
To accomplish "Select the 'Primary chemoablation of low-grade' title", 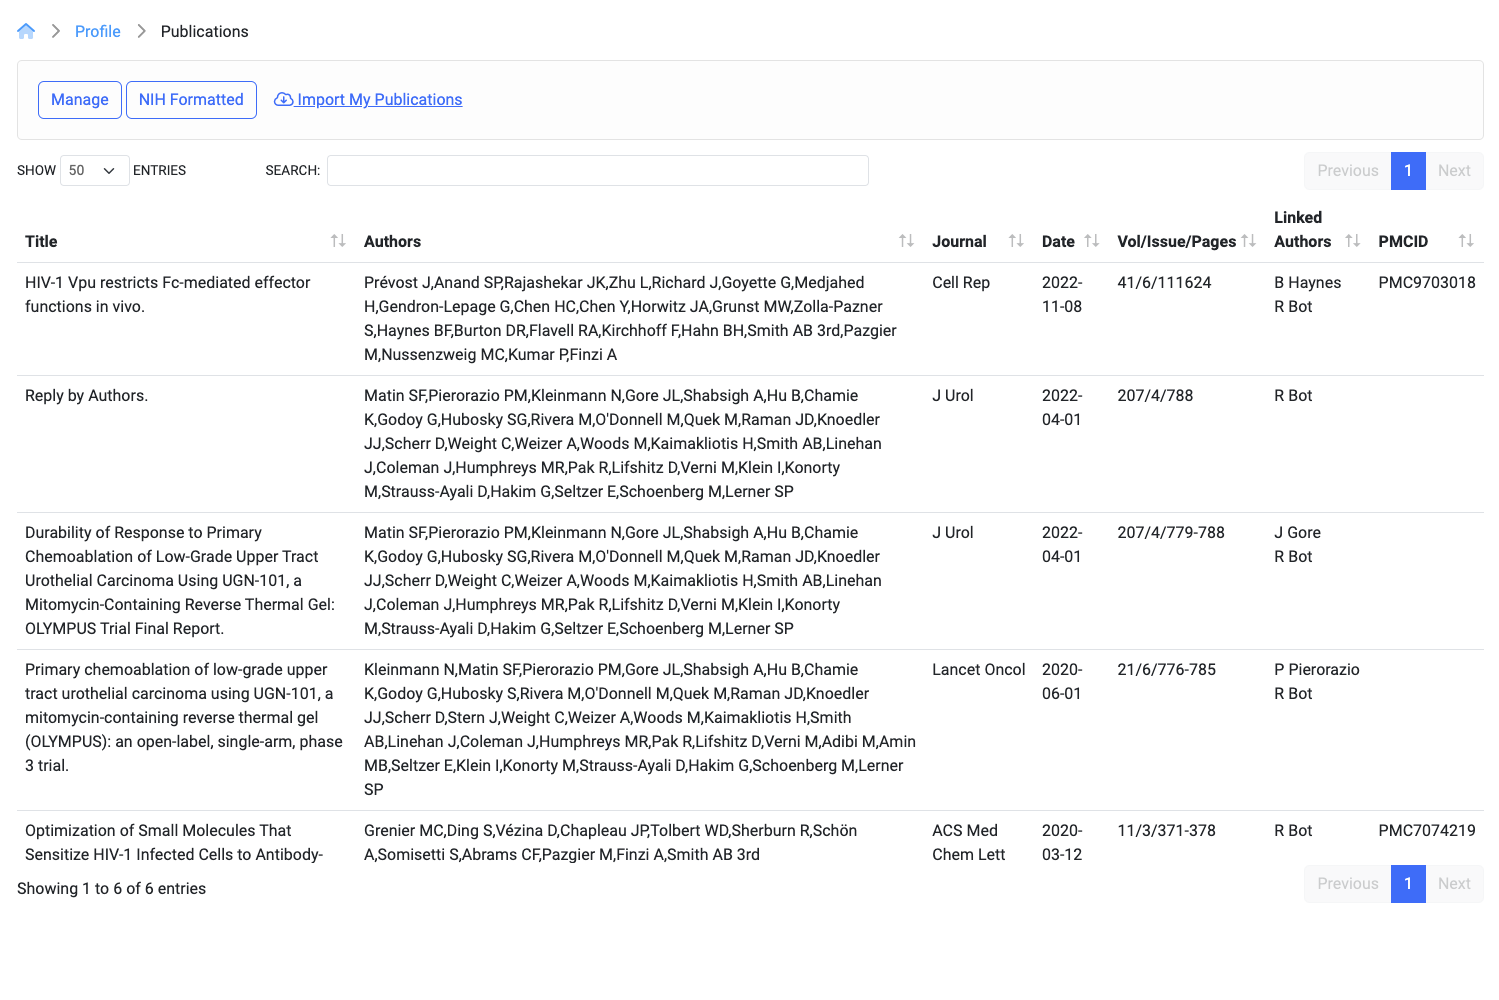I will (x=184, y=718).
